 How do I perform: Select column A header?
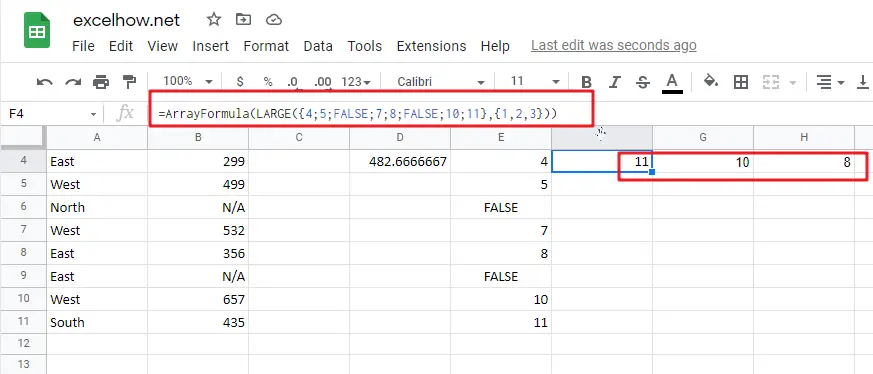coord(97,137)
